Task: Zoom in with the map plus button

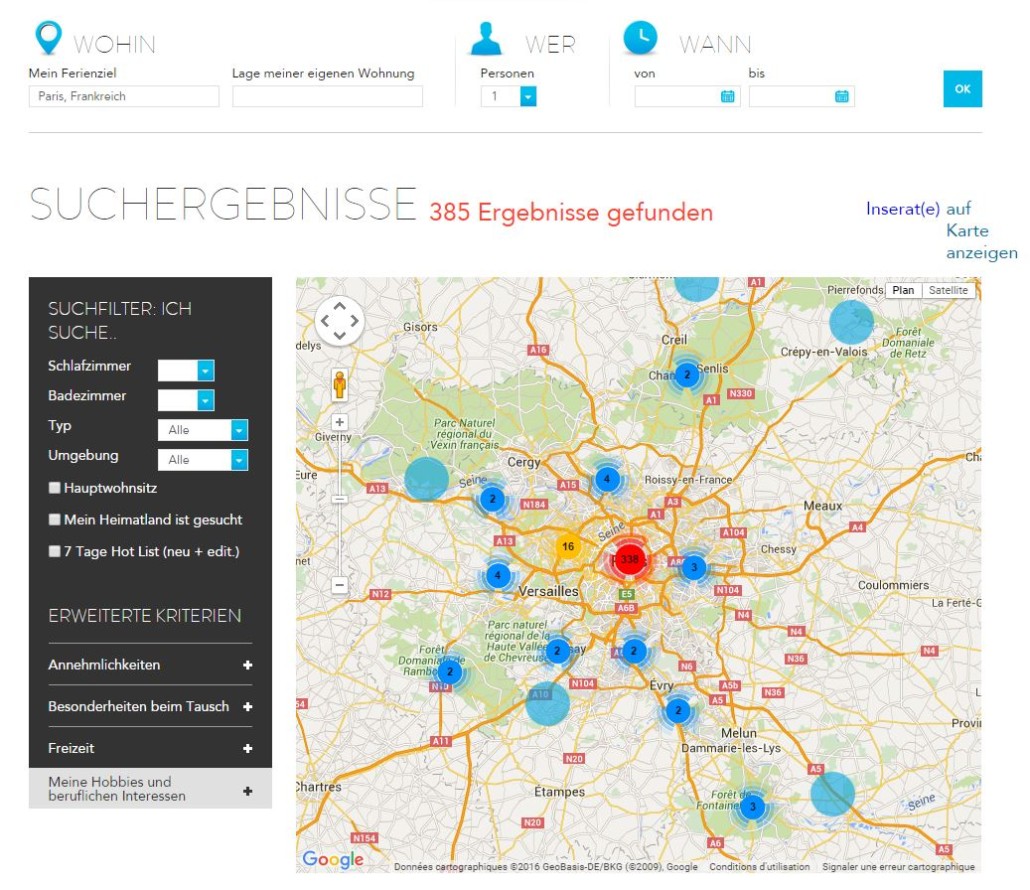Action: tap(339, 422)
